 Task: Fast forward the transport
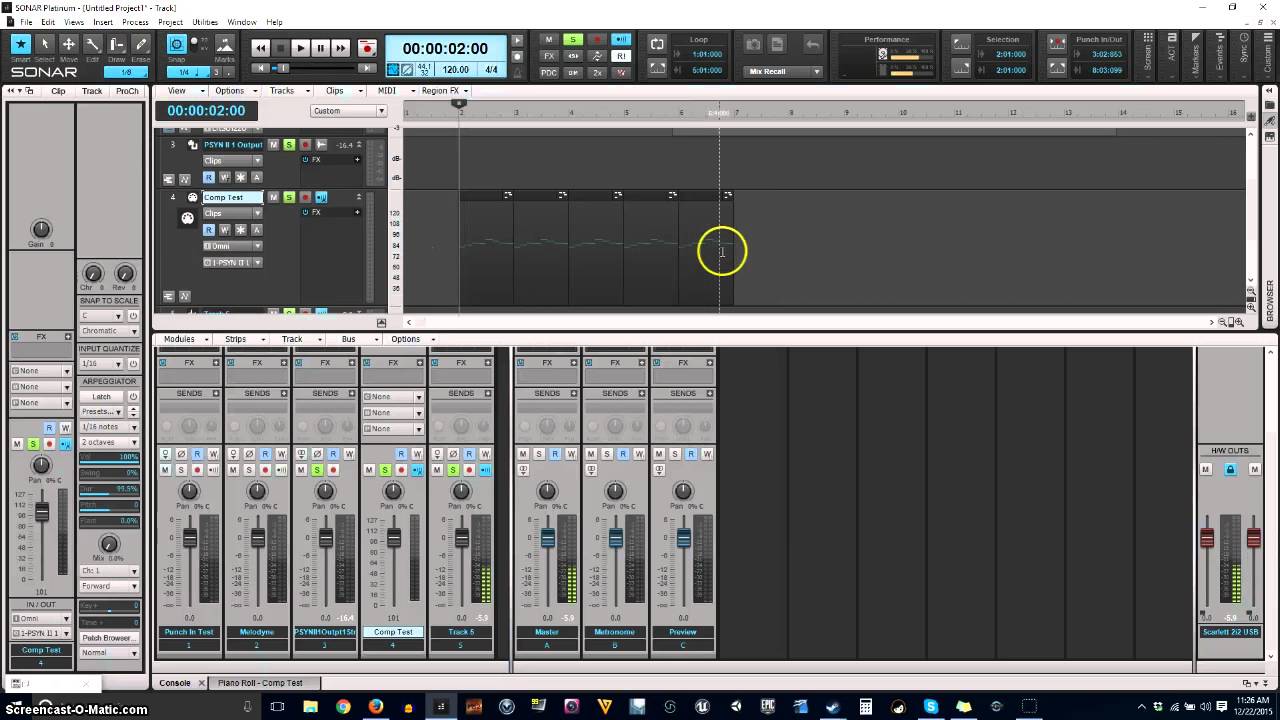341,47
